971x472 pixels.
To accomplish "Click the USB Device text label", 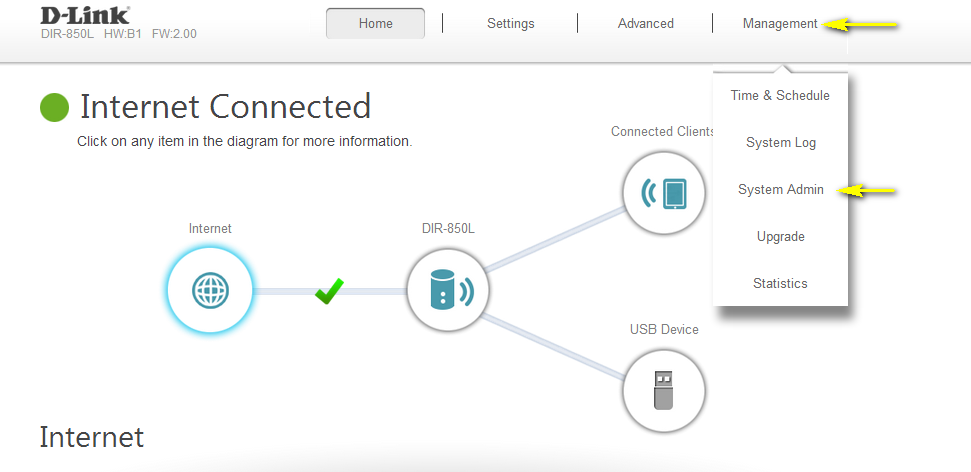I will 663,329.
